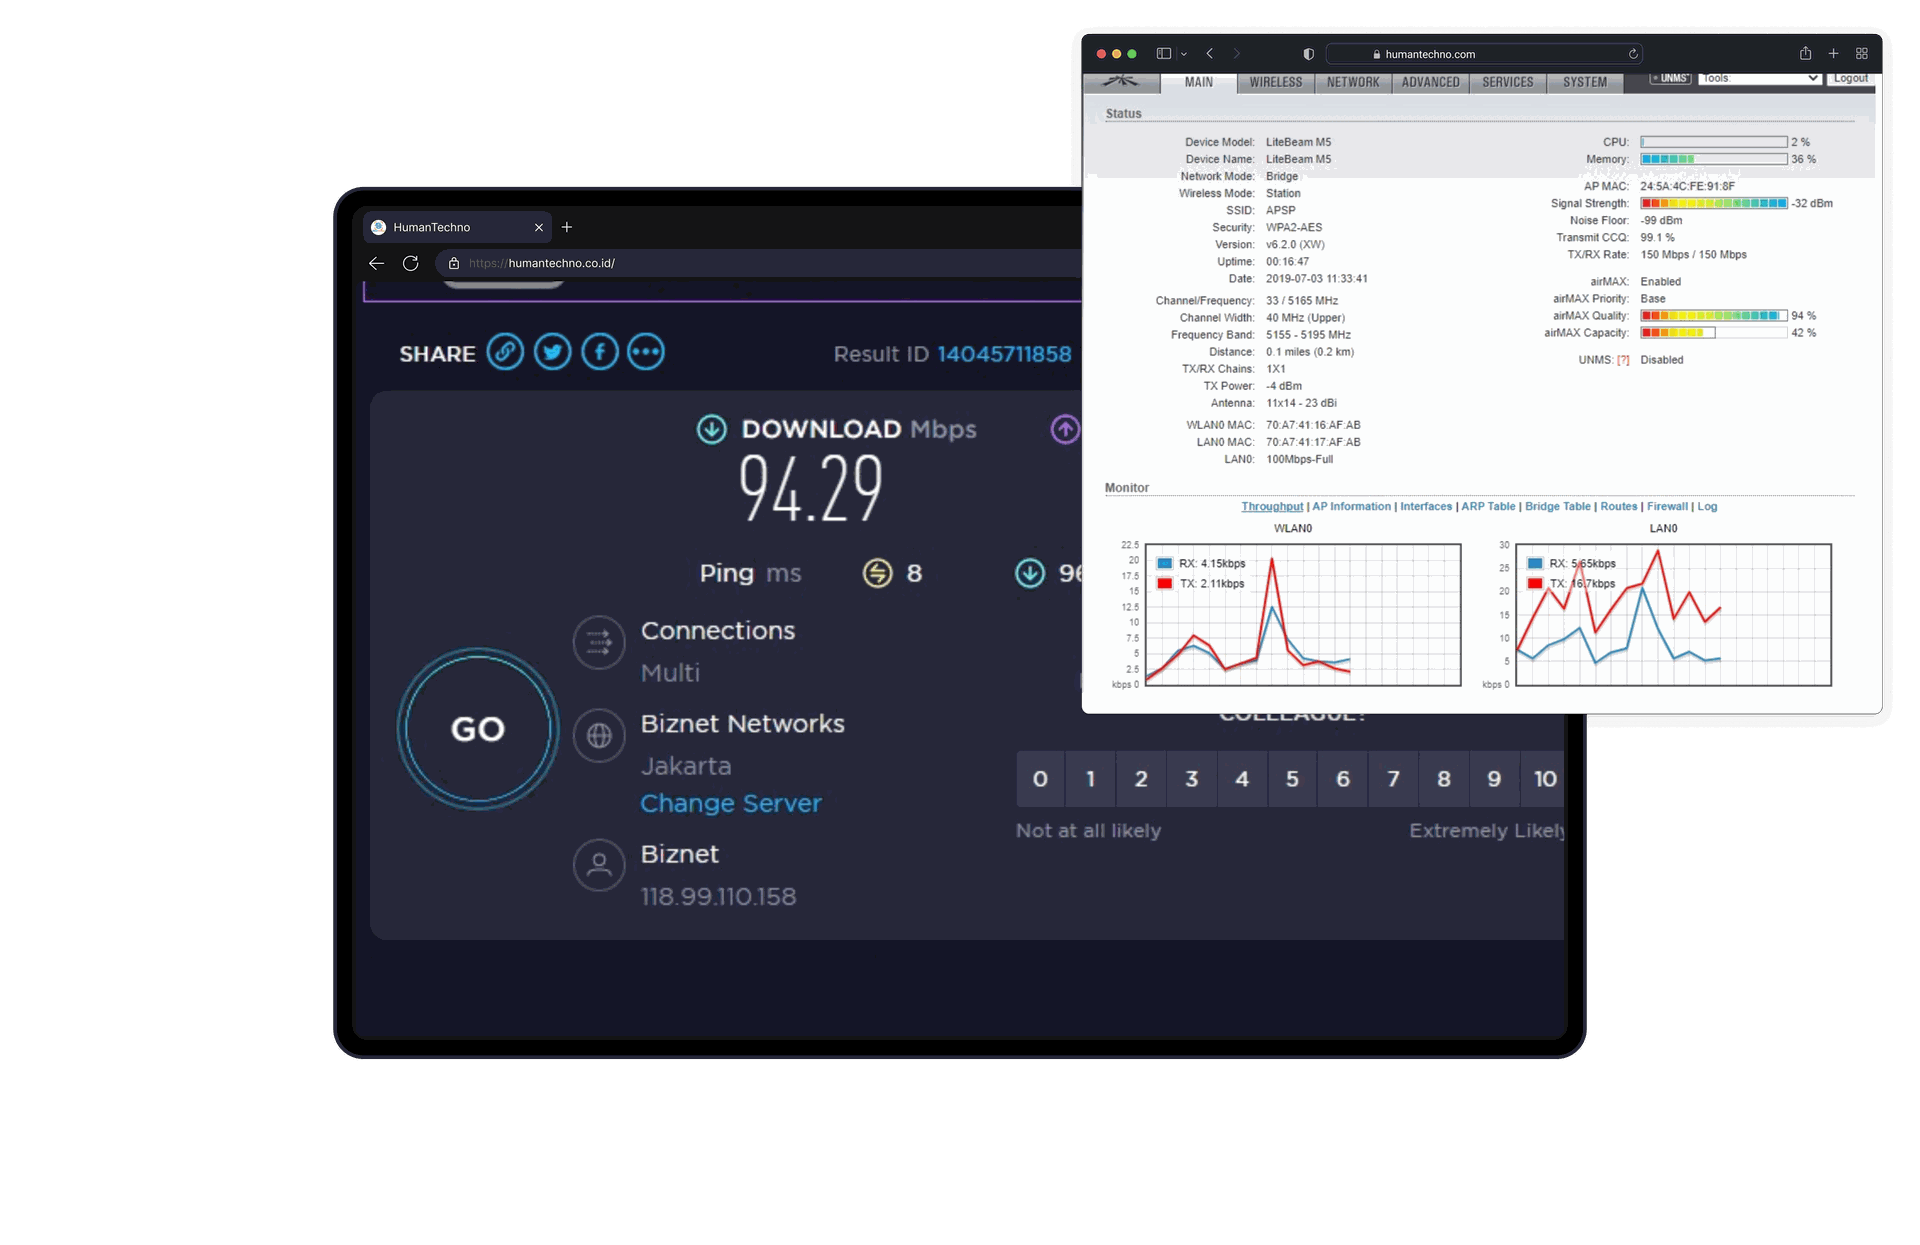Select rating 3 on likelihood scale
Image resolution: width=1920 pixels, height=1245 pixels.
(x=1192, y=779)
